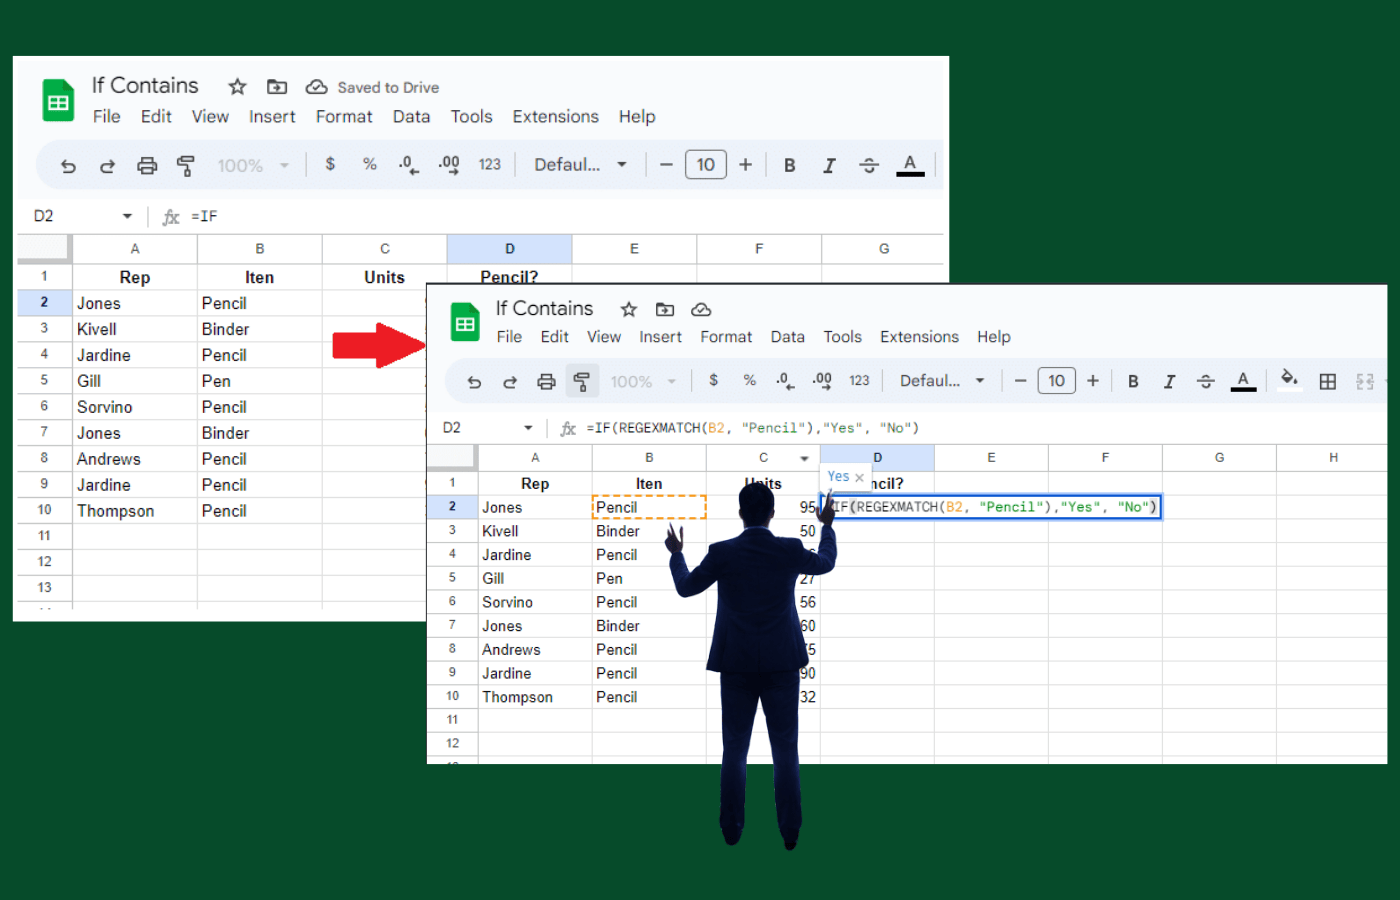The height and width of the screenshot is (900, 1400).
Task: Click undo in the front spreadsheet toolbar
Action: [474, 381]
